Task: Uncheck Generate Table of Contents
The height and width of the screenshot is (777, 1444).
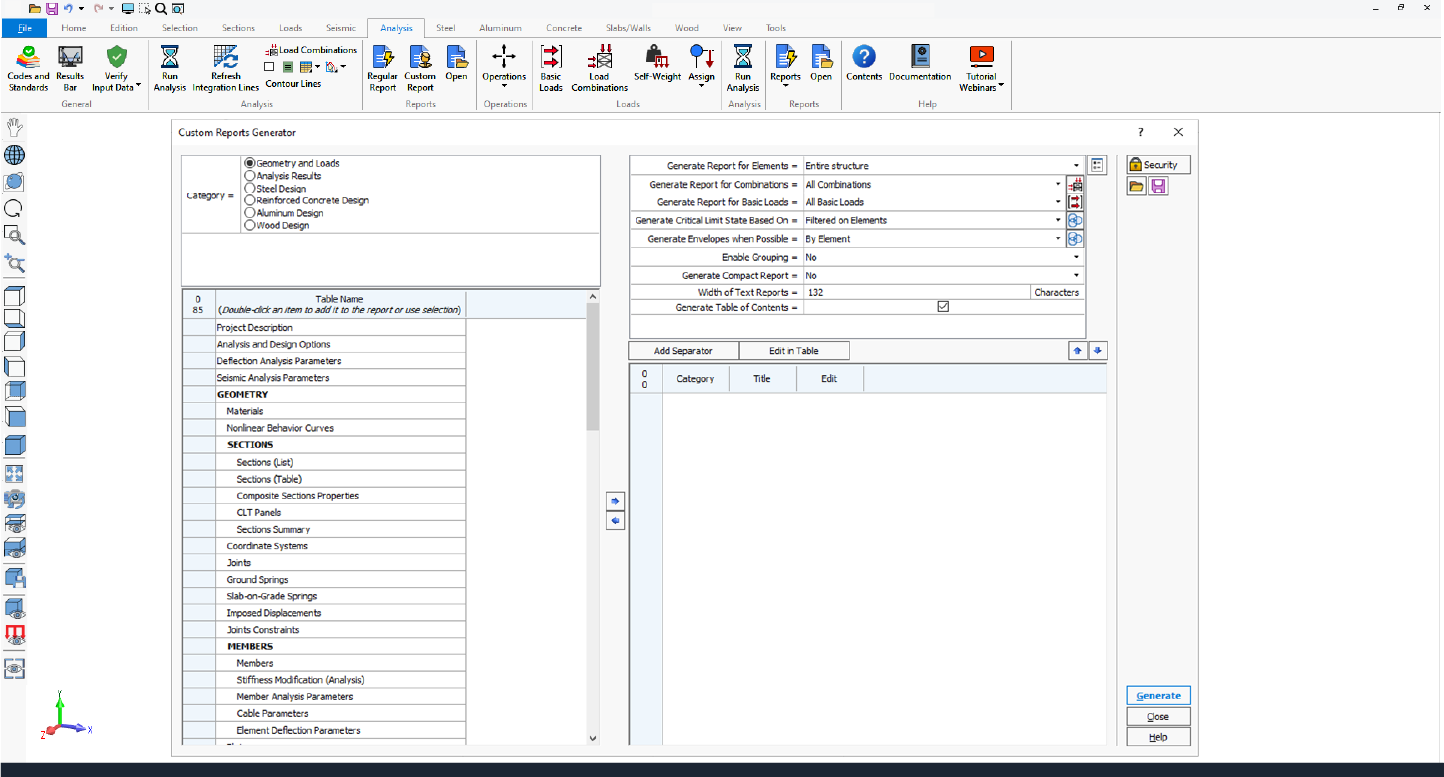Action: (x=943, y=307)
